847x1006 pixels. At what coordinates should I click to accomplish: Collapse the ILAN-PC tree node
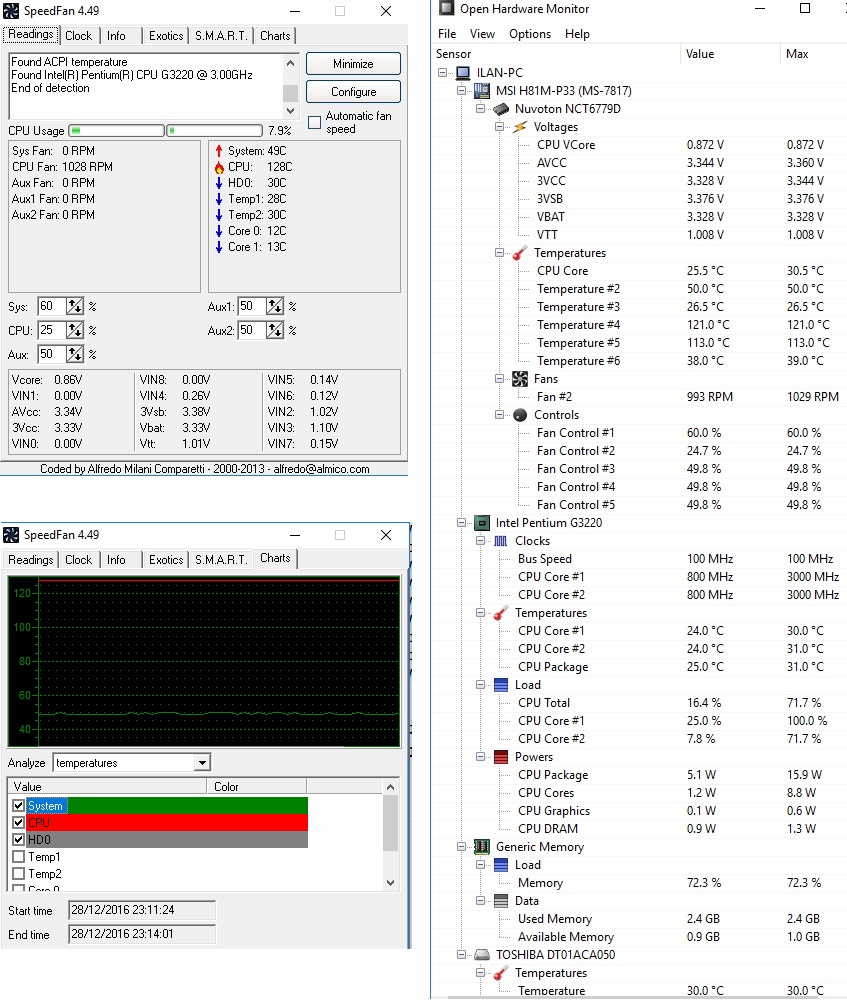[x=442, y=72]
